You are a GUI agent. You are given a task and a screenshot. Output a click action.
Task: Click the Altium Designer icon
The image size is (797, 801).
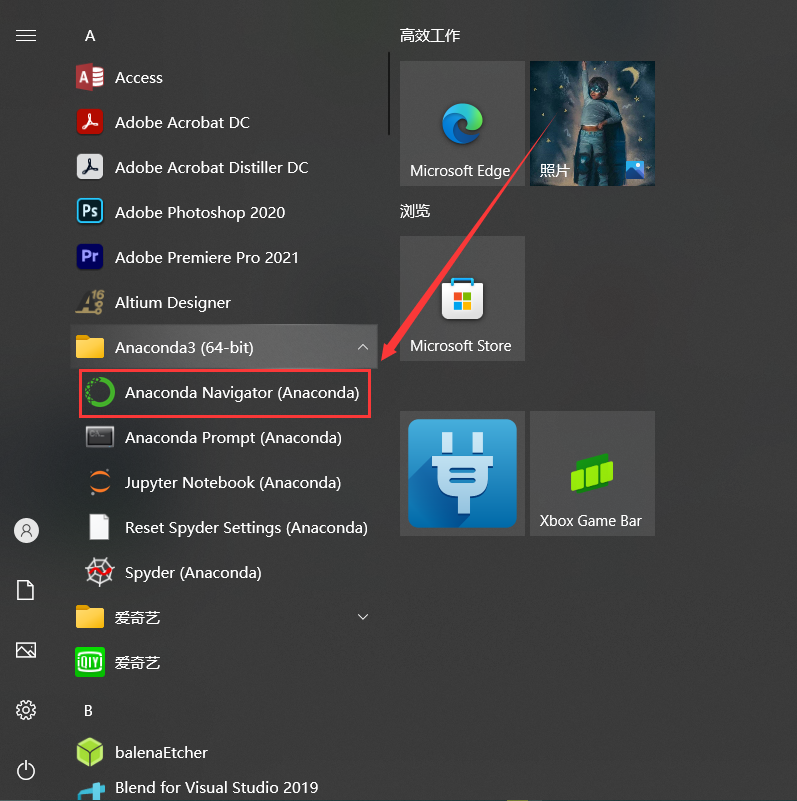tap(90, 302)
